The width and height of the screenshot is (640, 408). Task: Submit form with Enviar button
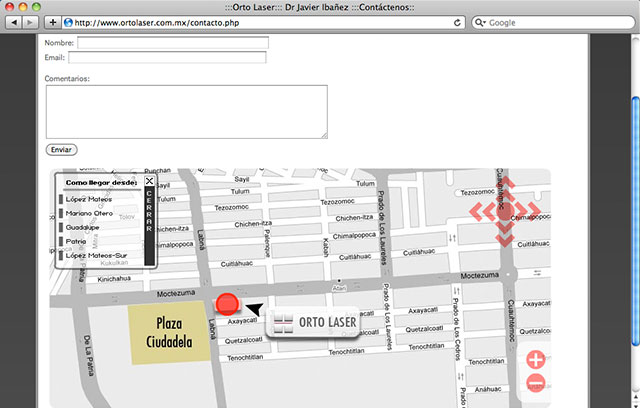(x=61, y=150)
